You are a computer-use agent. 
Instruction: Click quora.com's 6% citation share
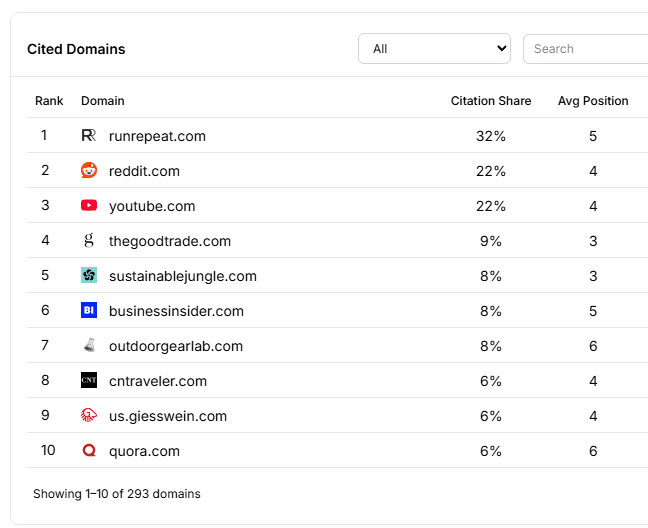(491, 451)
